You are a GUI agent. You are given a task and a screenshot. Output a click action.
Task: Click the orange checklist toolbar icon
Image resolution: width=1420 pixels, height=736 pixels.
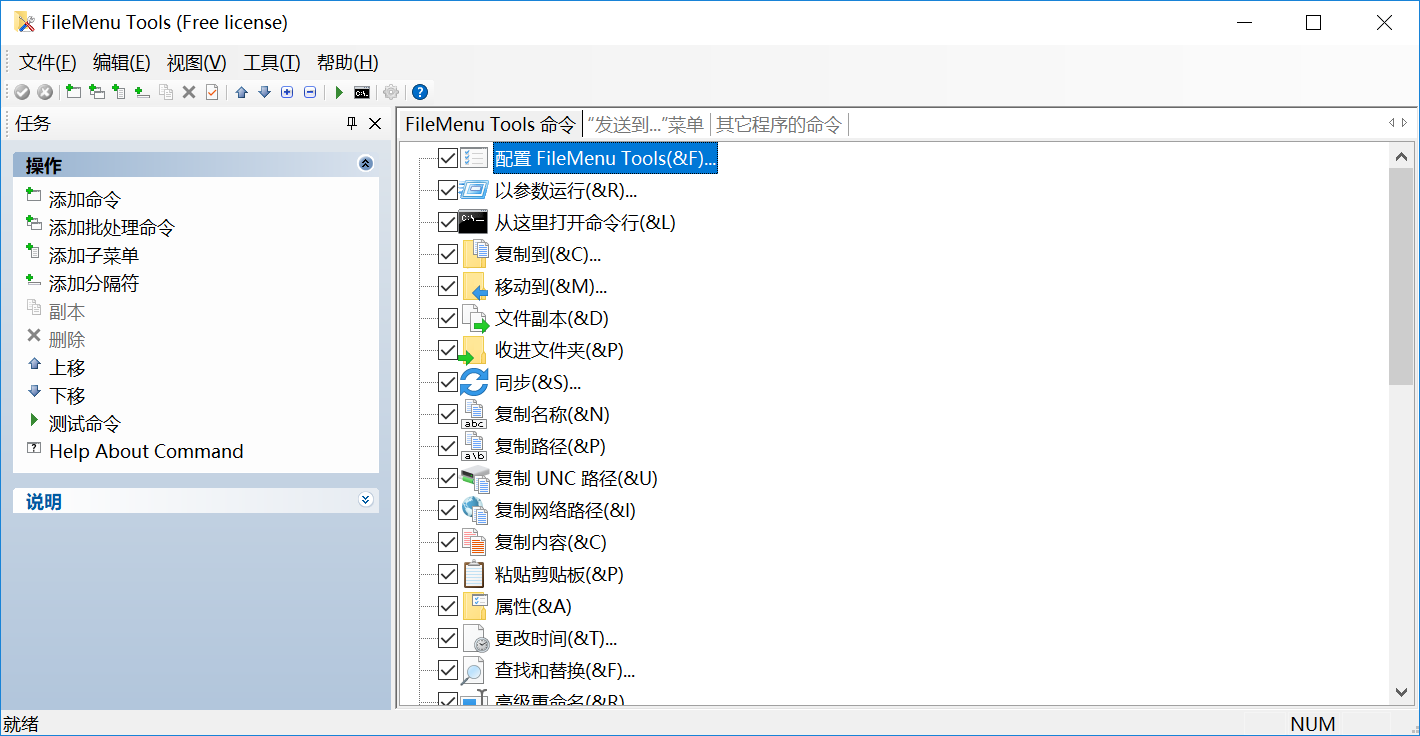(x=212, y=92)
